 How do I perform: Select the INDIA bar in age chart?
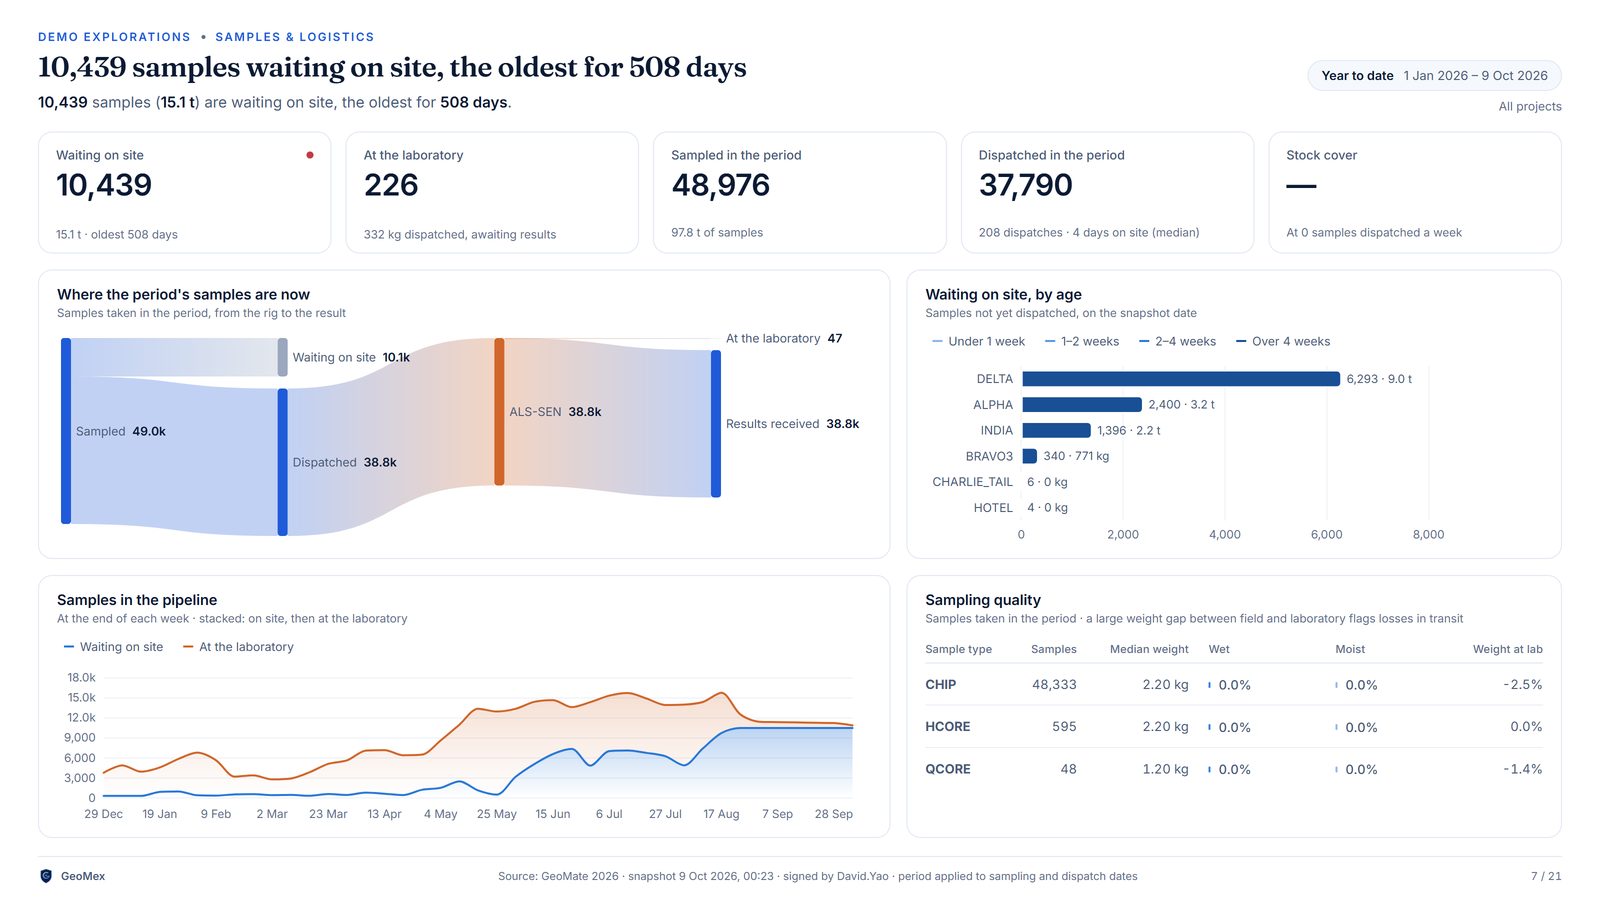[x=1056, y=431]
